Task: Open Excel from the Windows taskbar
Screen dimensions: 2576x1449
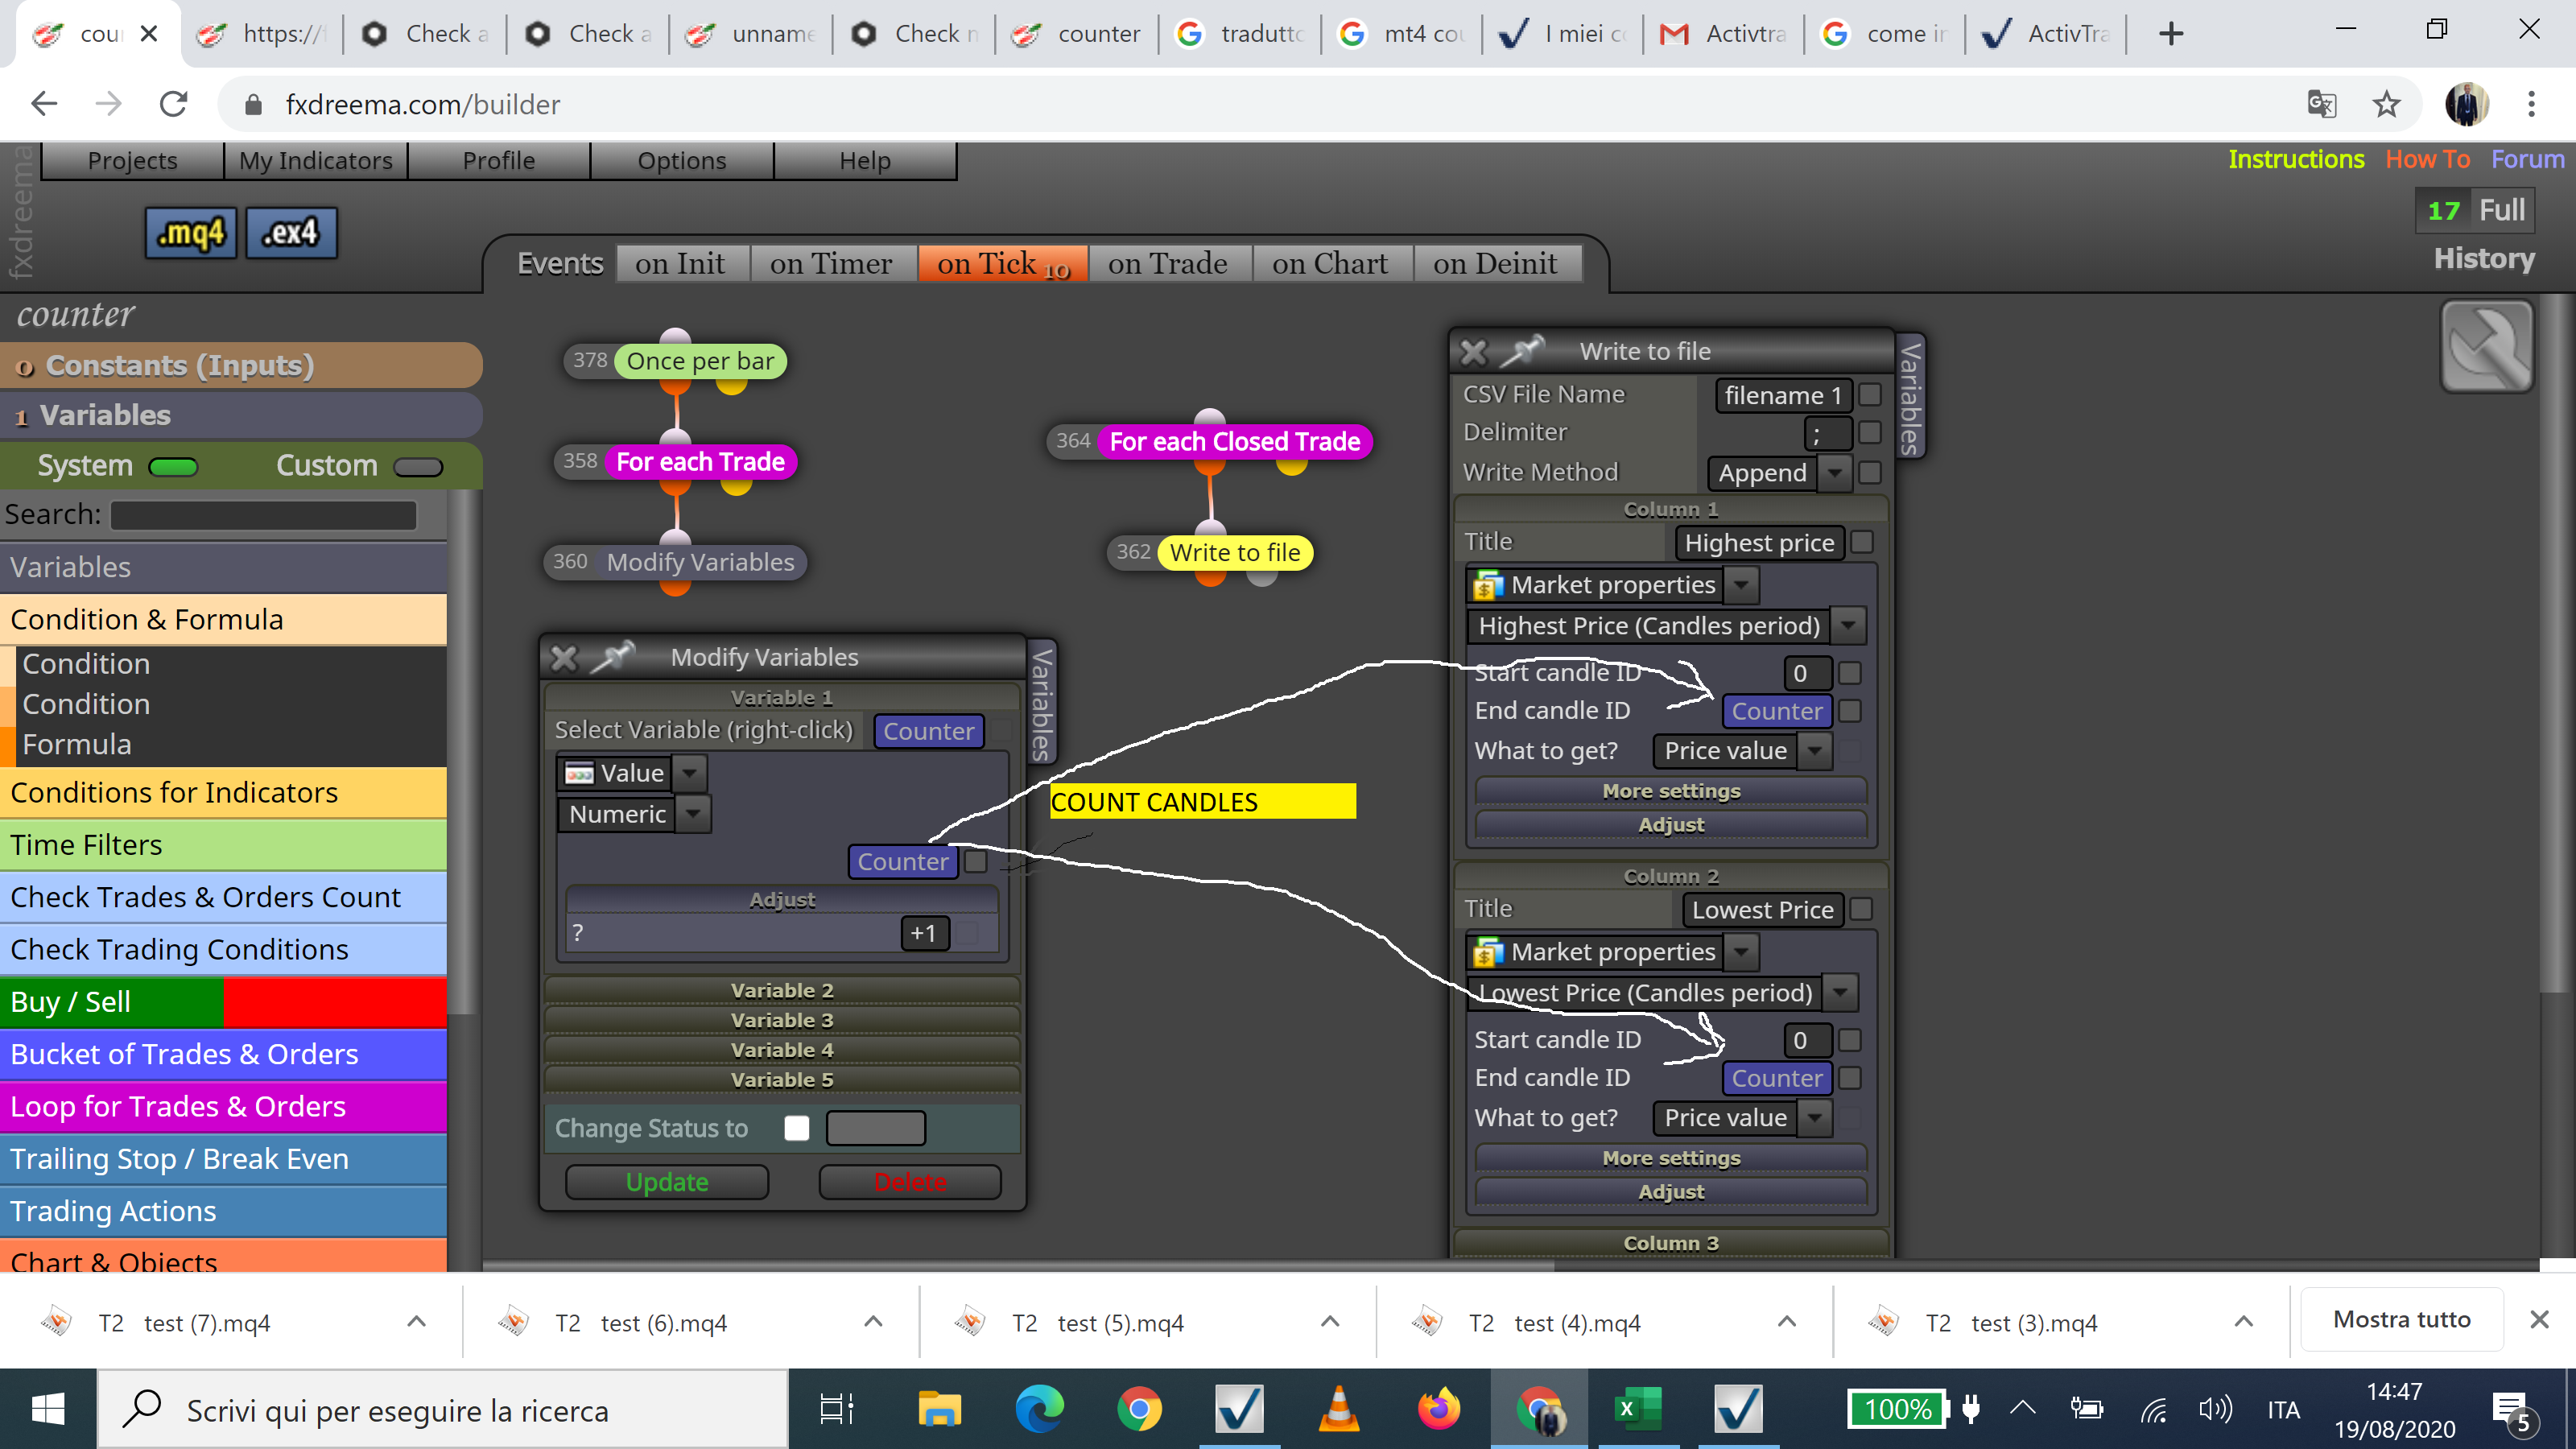Action: coord(1638,1409)
